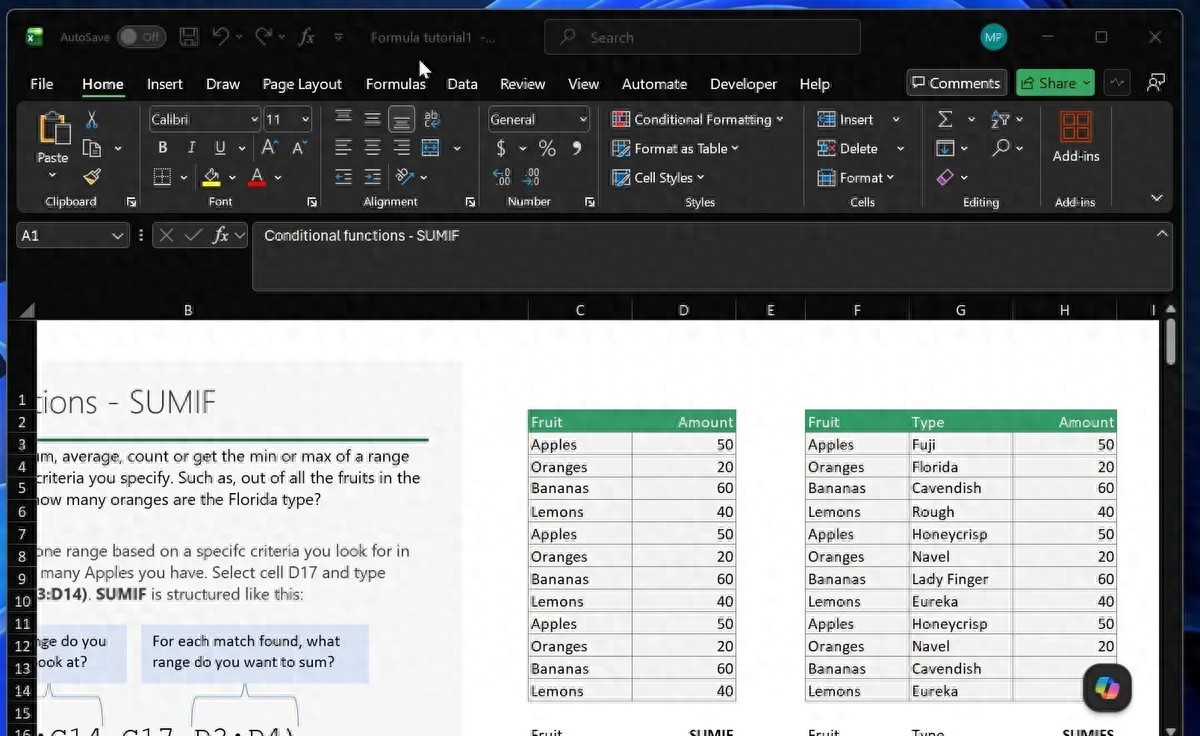Switch to the Developer tab
The image size is (1200, 736).
coord(743,84)
